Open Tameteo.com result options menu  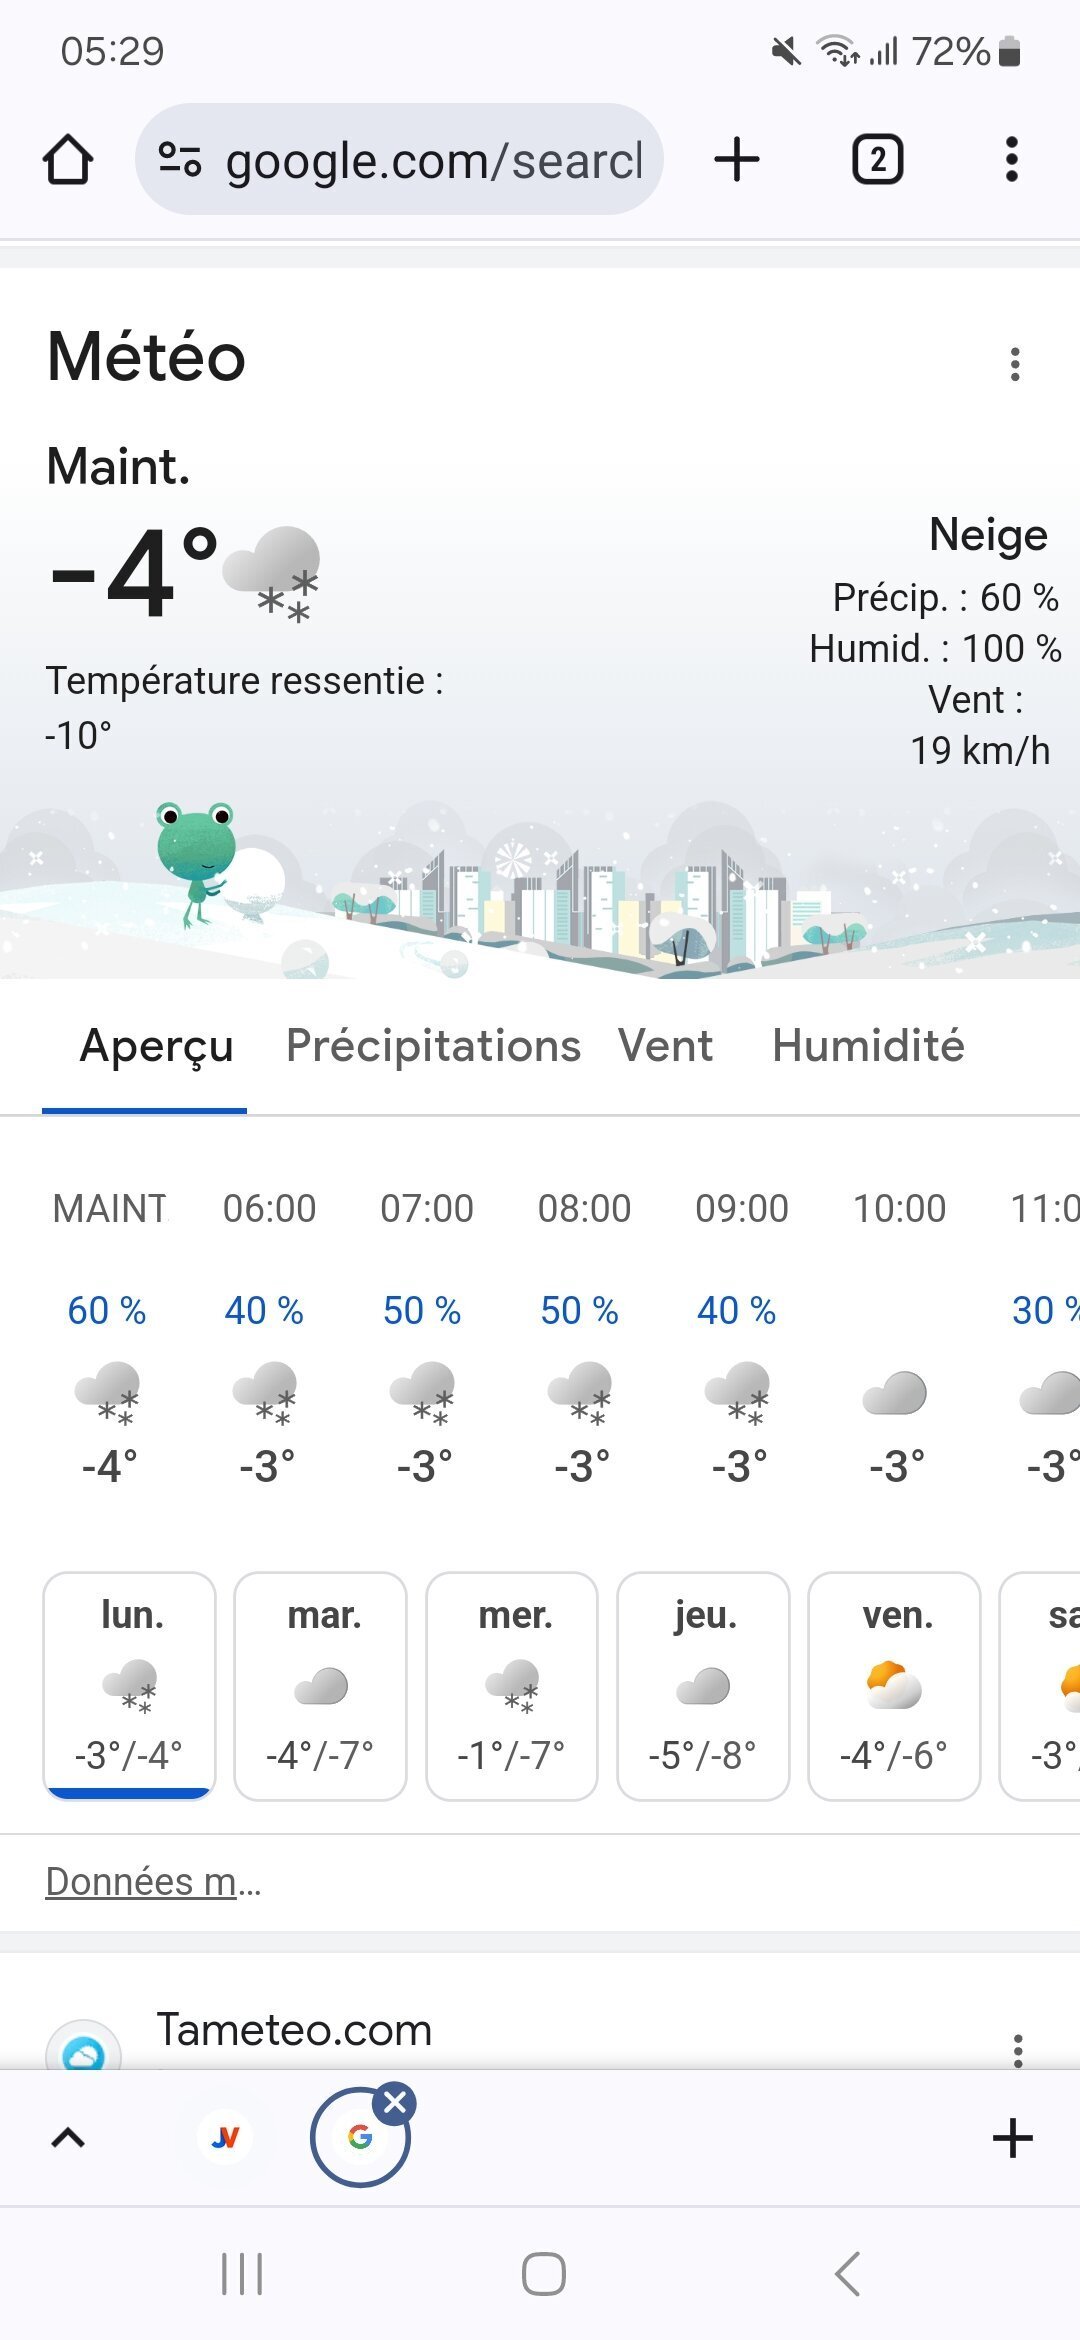[1018, 2050]
